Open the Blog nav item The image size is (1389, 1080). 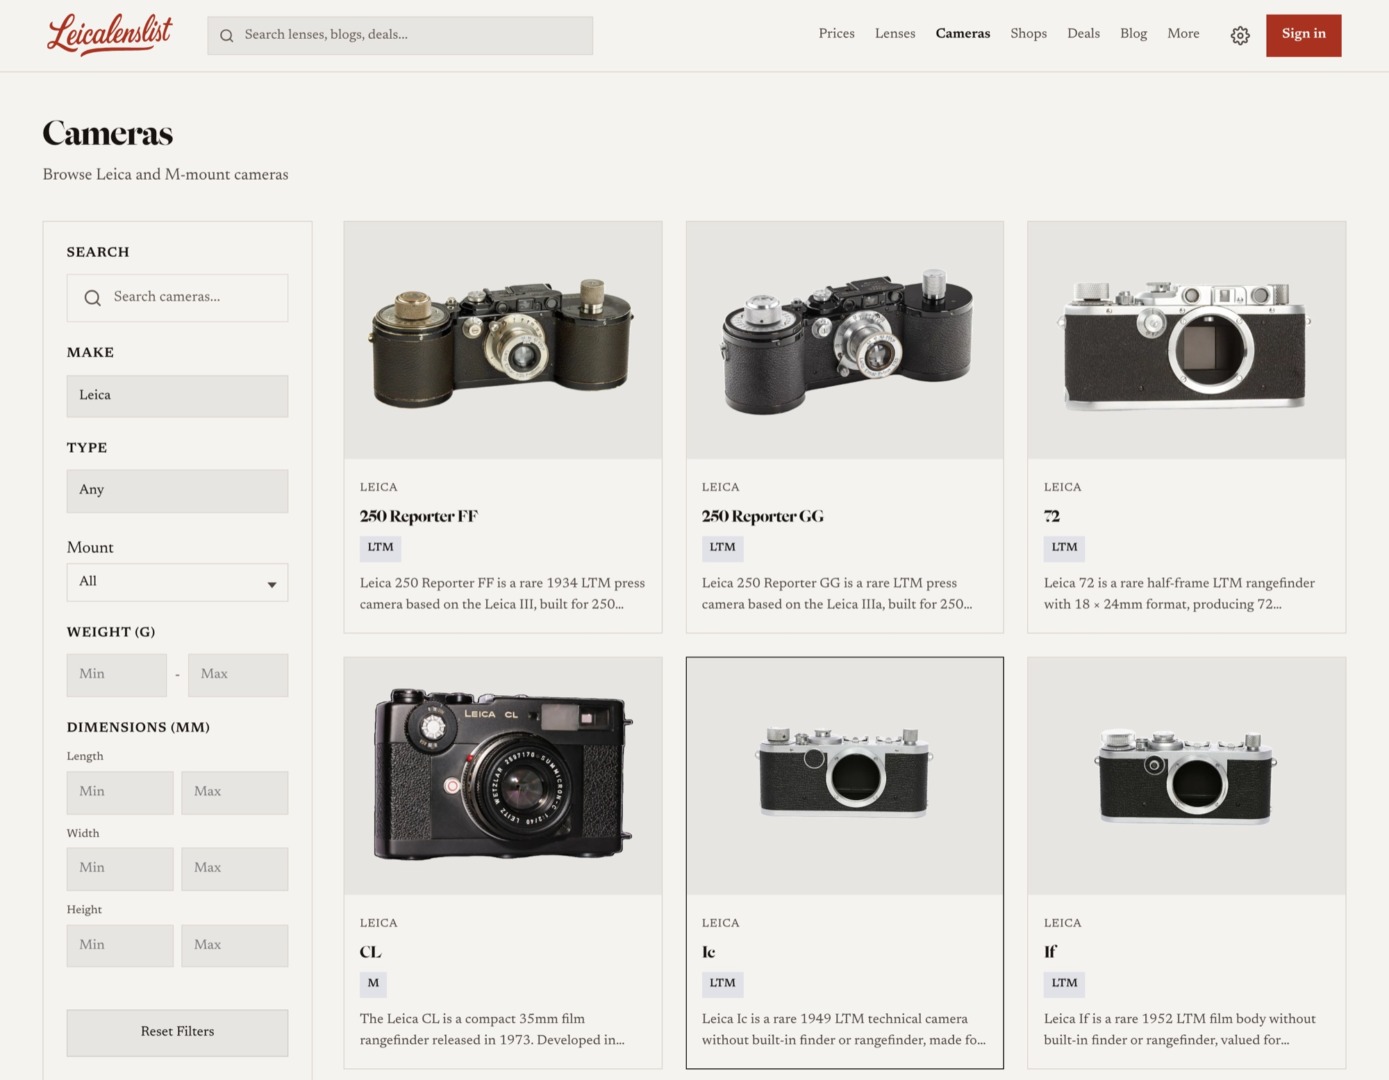coord(1133,33)
